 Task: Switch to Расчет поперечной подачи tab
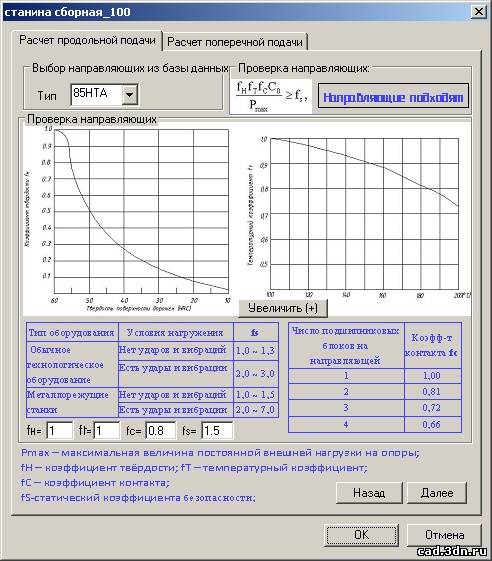click(x=235, y=42)
